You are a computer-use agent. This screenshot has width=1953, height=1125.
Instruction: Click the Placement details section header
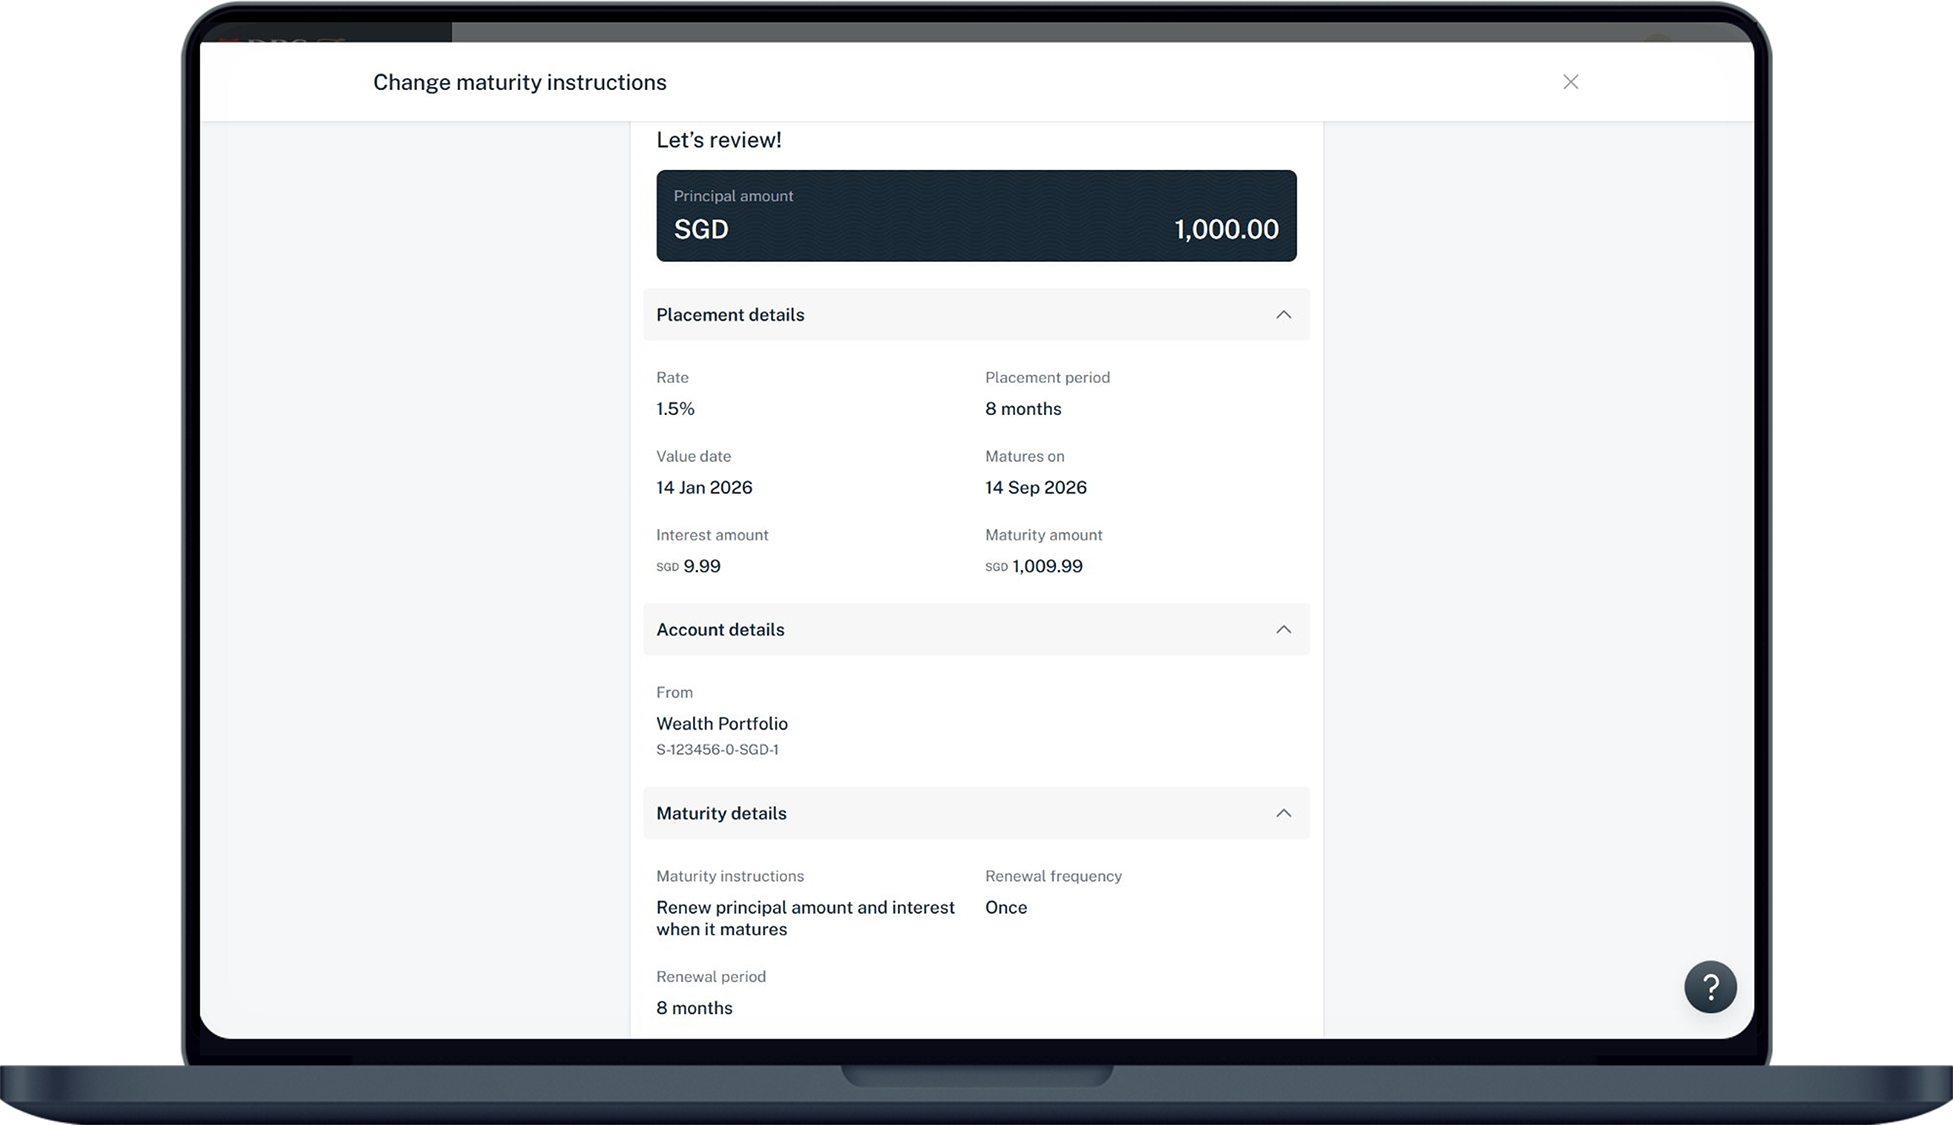click(x=730, y=315)
